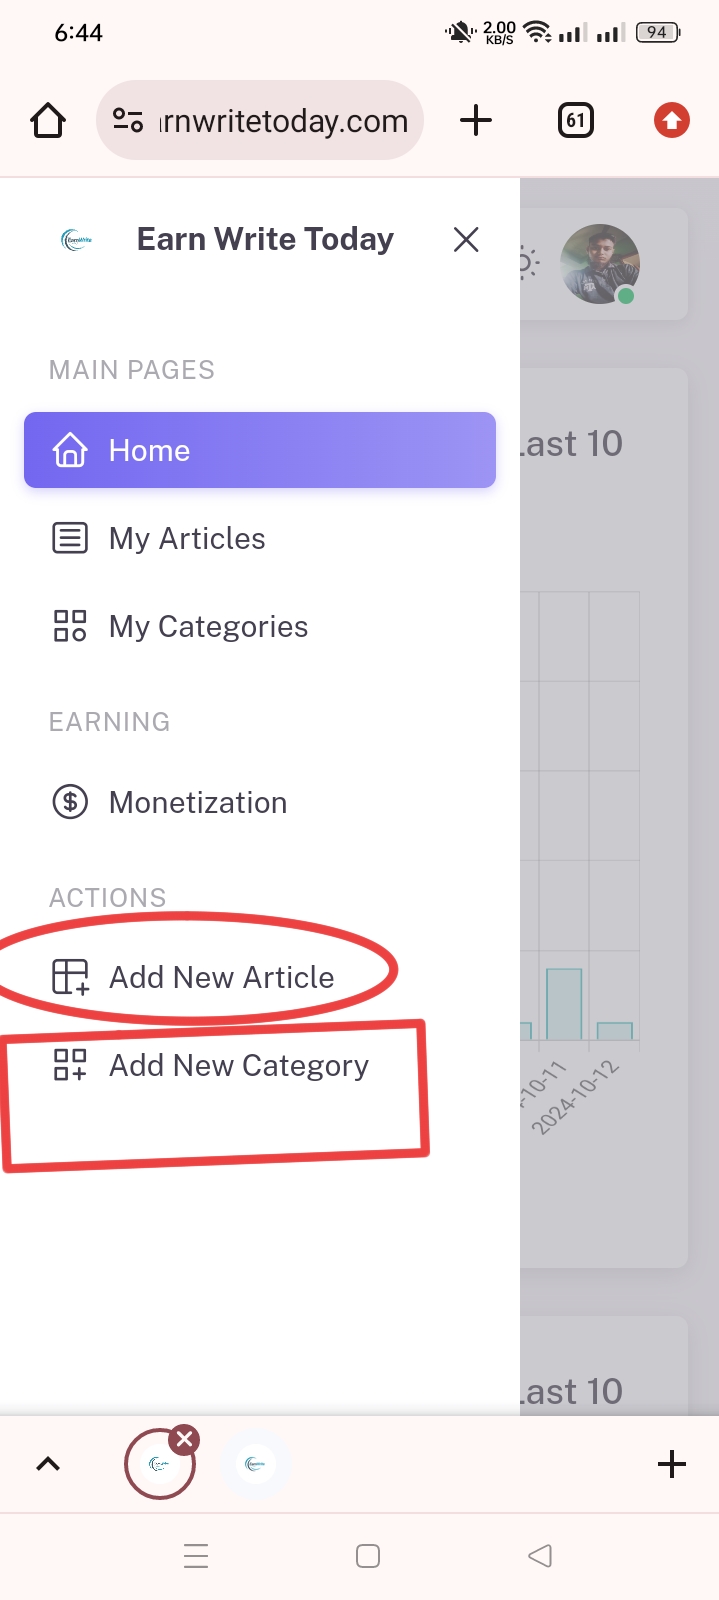Toggle the light/dark theme sun icon

click(527, 263)
